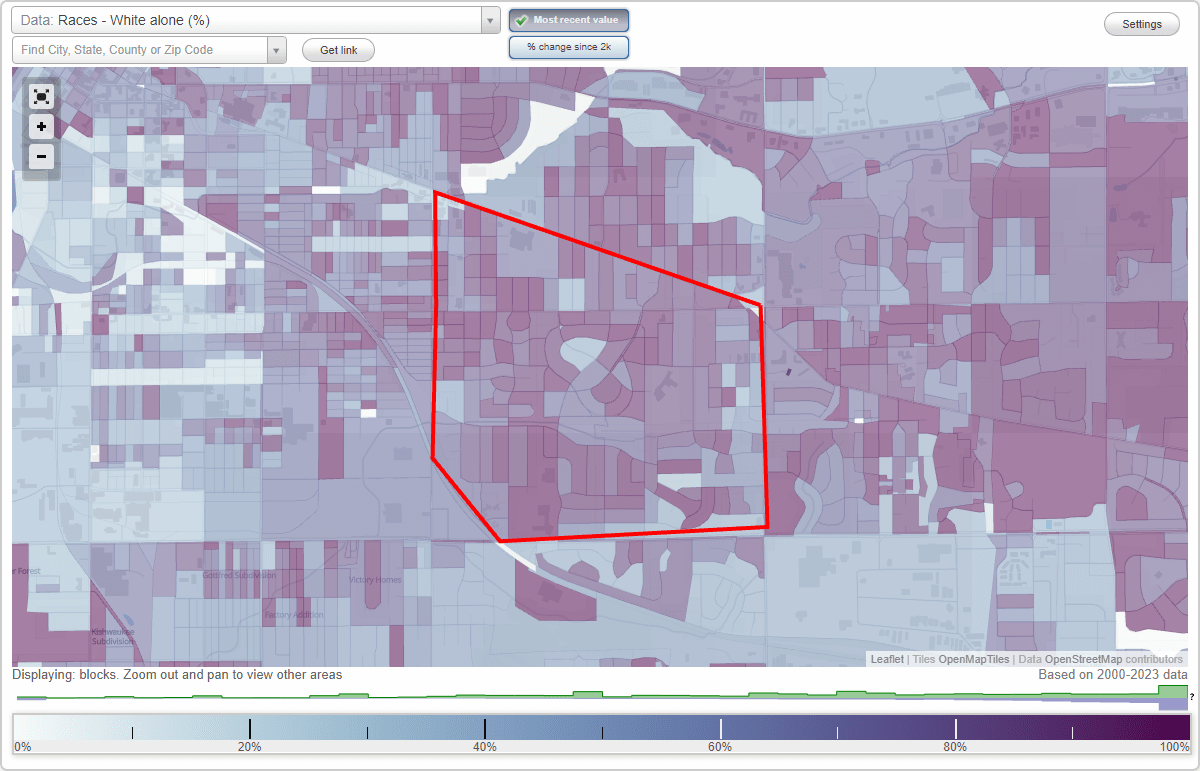Toggle the fullscreen map icon

[x=41, y=96]
